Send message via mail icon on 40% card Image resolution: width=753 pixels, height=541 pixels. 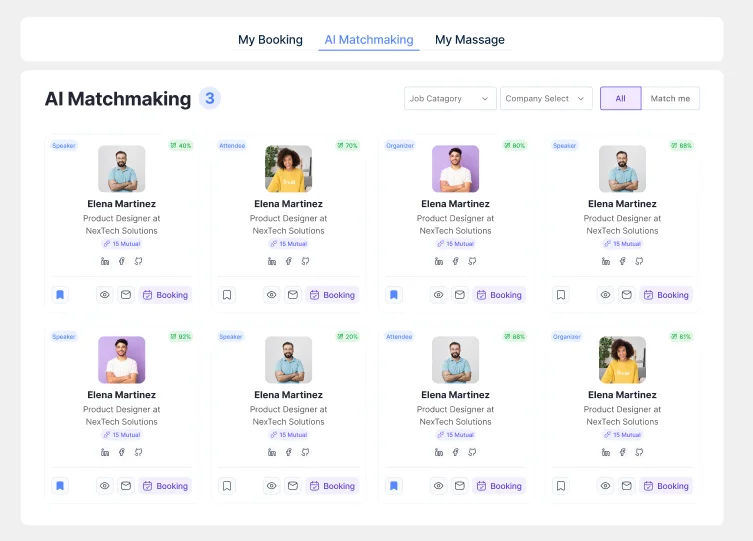point(126,295)
